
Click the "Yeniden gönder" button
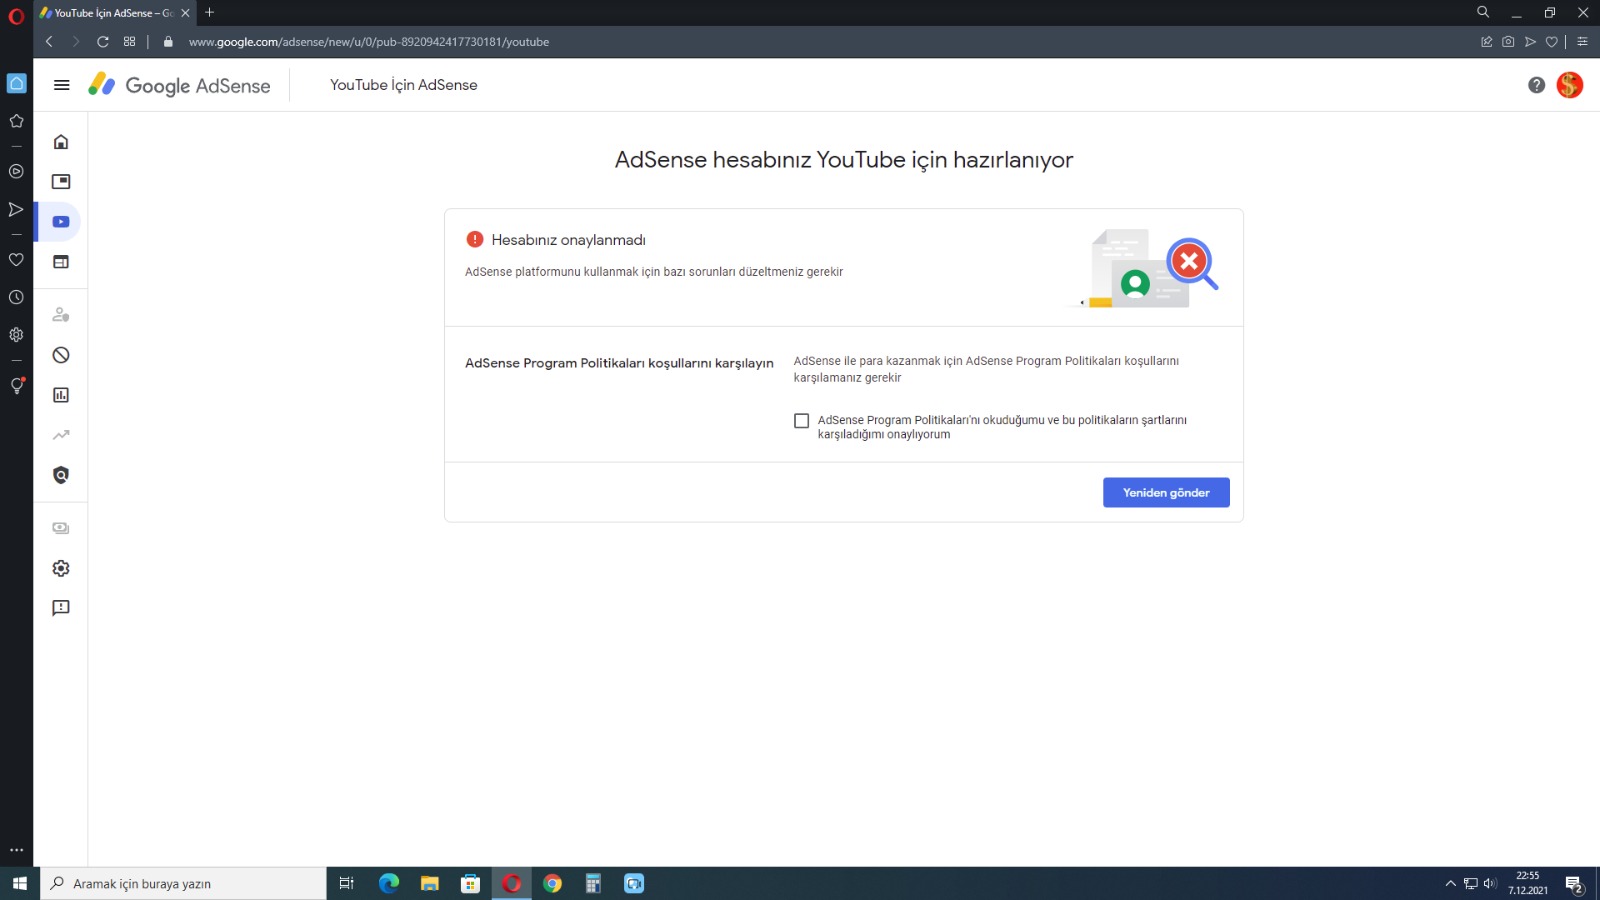(1166, 492)
